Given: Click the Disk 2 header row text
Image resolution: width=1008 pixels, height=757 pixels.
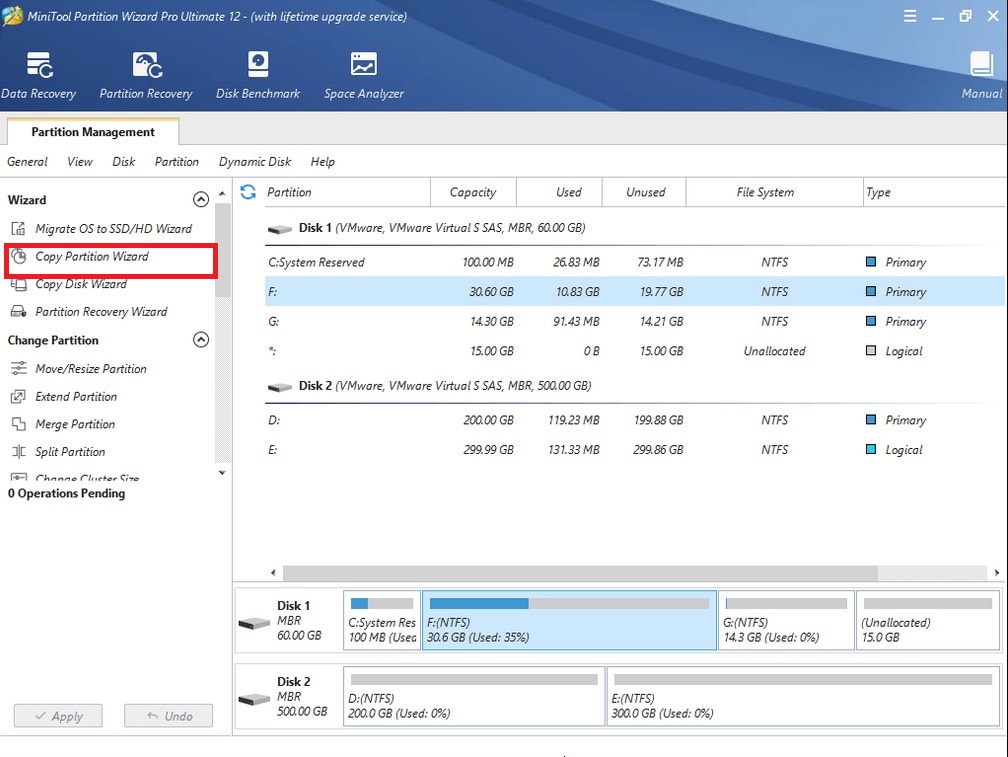Looking at the screenshot, I should [445, 386].
